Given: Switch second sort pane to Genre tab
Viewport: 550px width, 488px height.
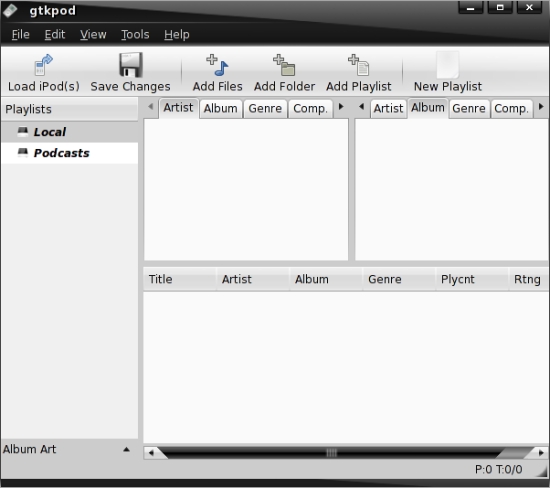Looking at the screenshot, I should 469,108.
